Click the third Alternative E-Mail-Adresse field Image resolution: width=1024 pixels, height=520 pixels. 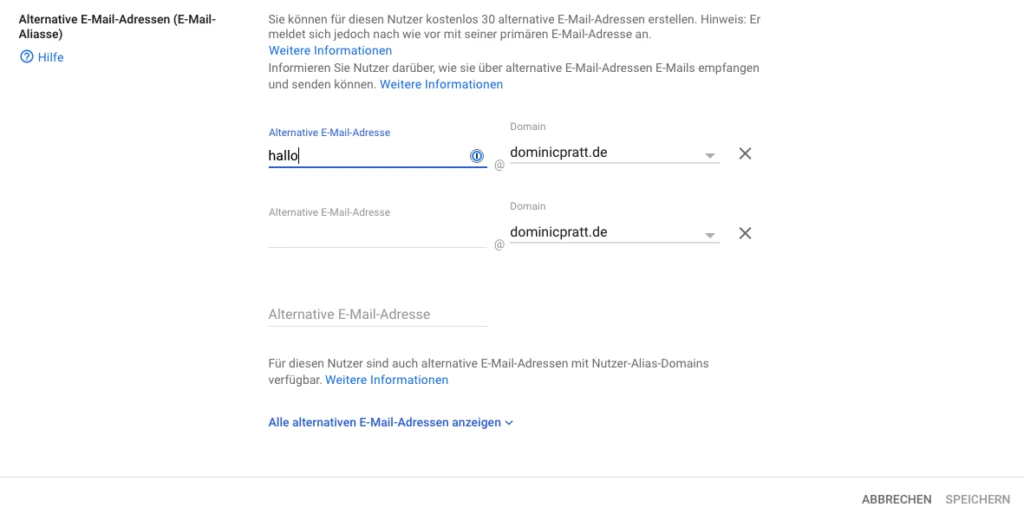click(377, 314)
